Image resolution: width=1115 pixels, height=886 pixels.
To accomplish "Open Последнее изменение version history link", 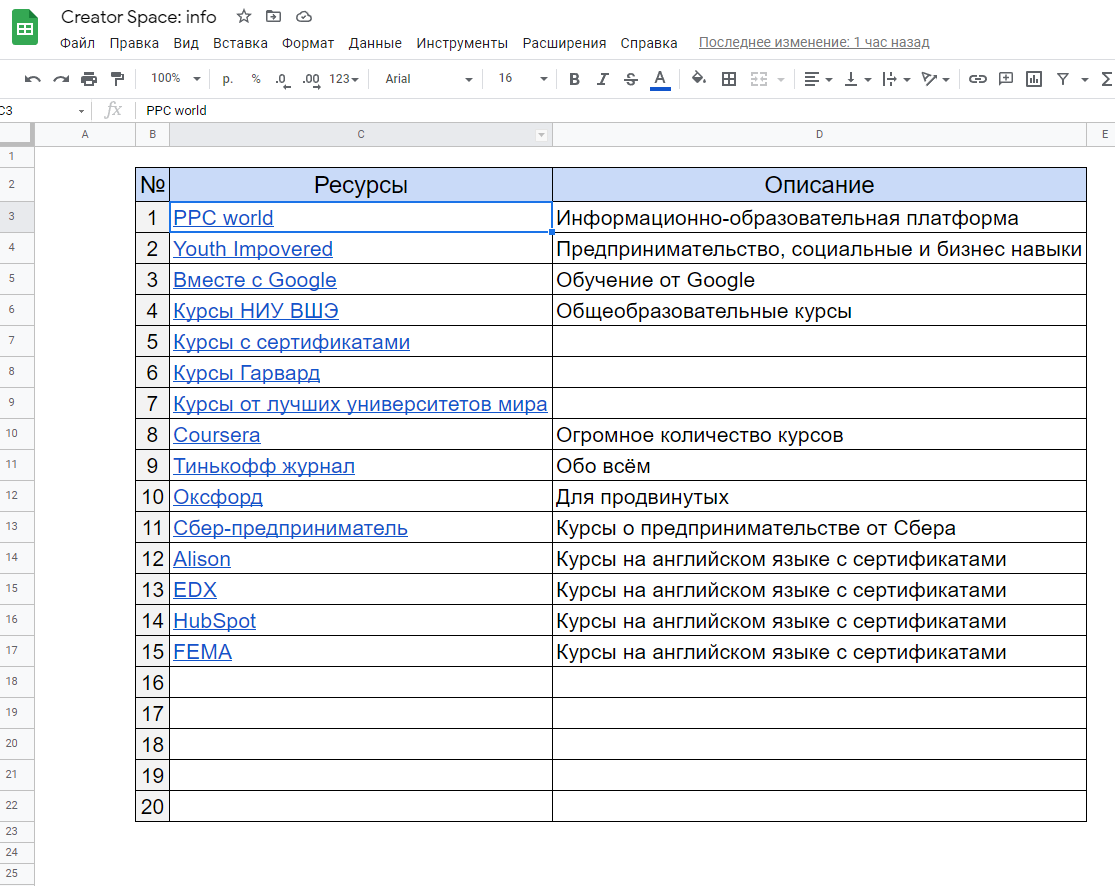I will point(814,43).
